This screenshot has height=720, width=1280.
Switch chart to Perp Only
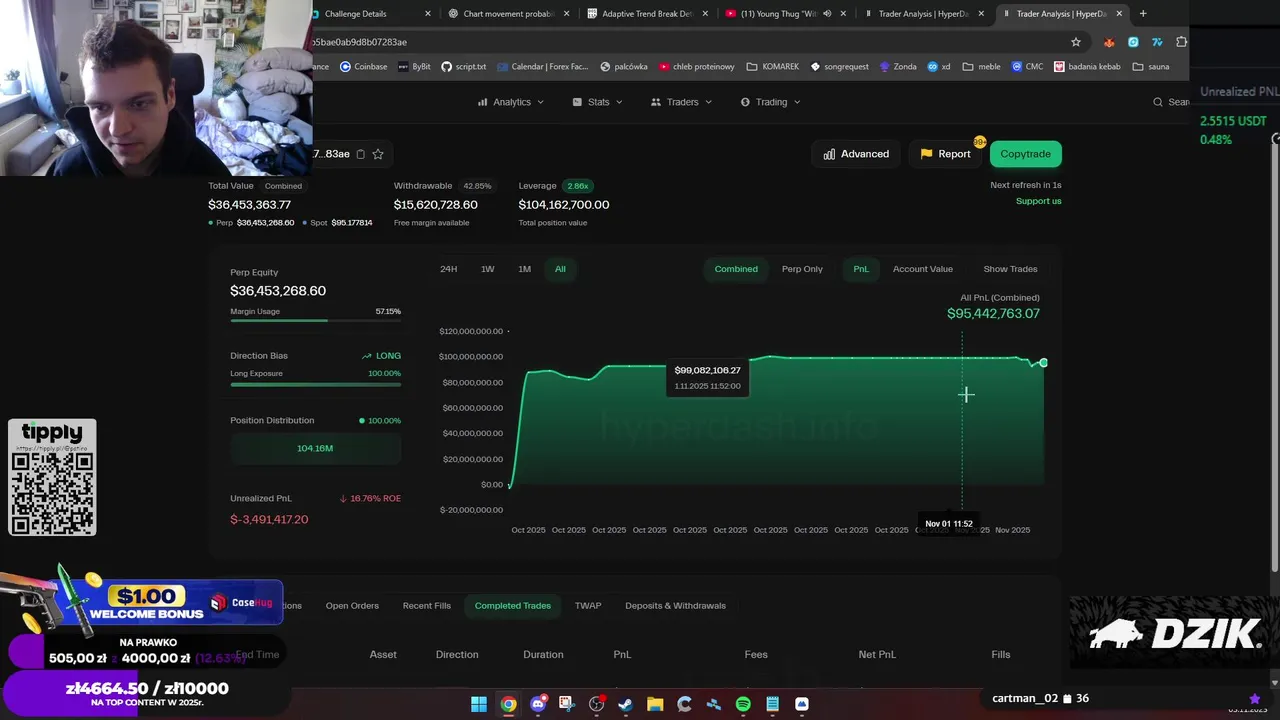(802, 269)
